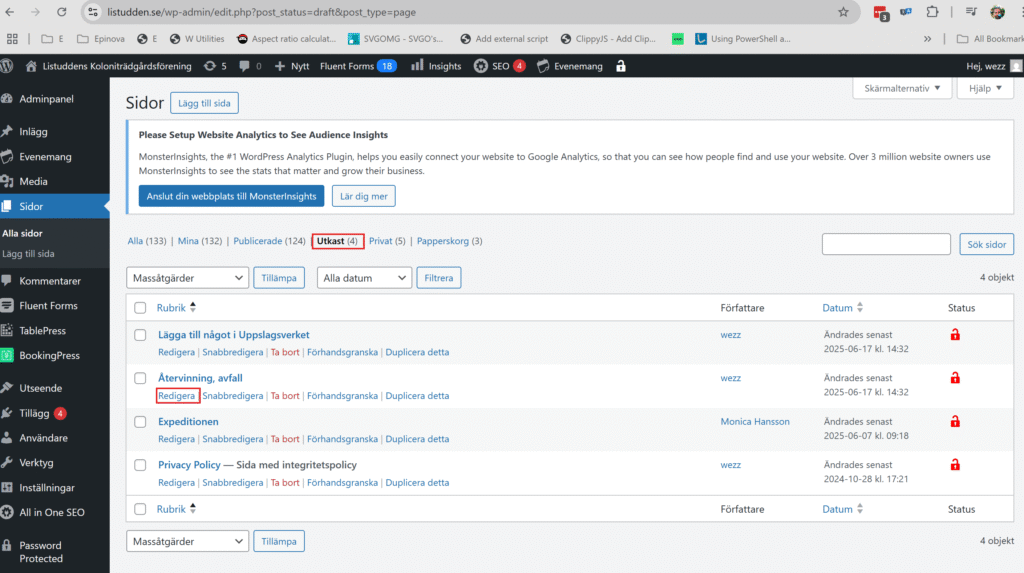
Task: Click the padlock icon in admin bar
Action: [620, 66]
